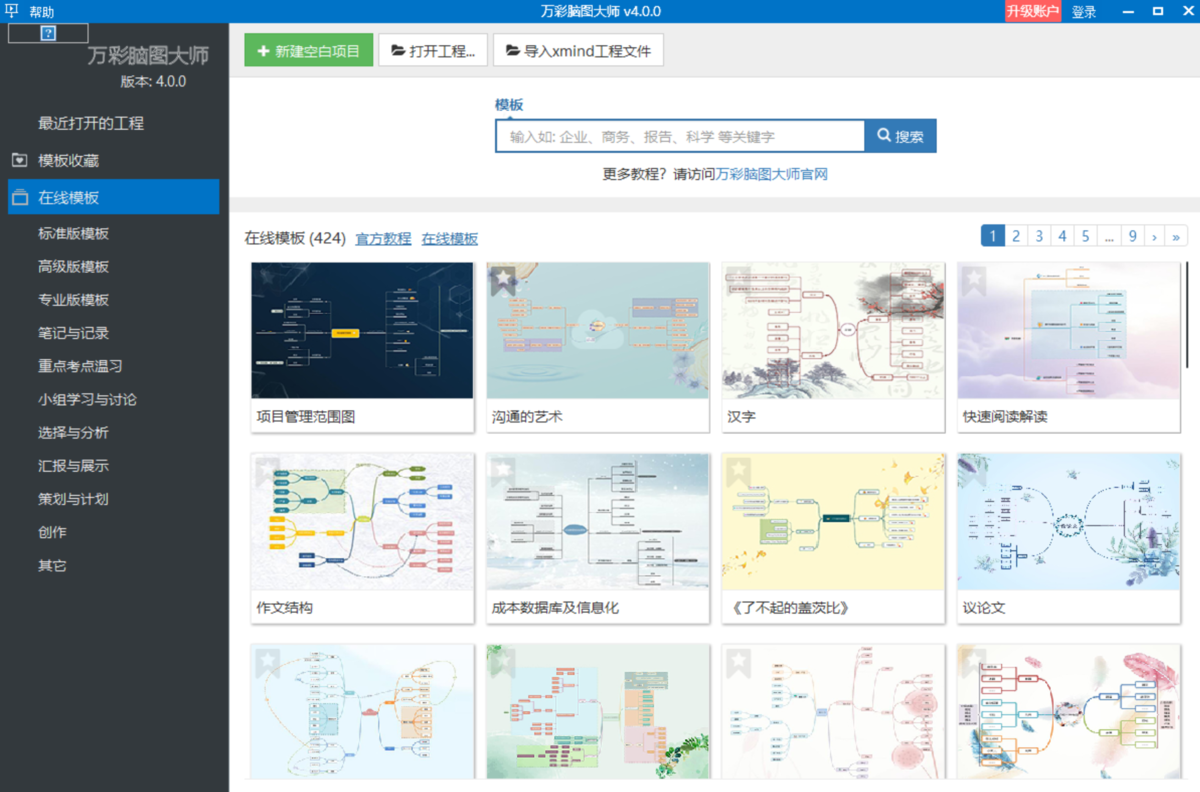Select 在线模板 sidebar item

[113, 197]
